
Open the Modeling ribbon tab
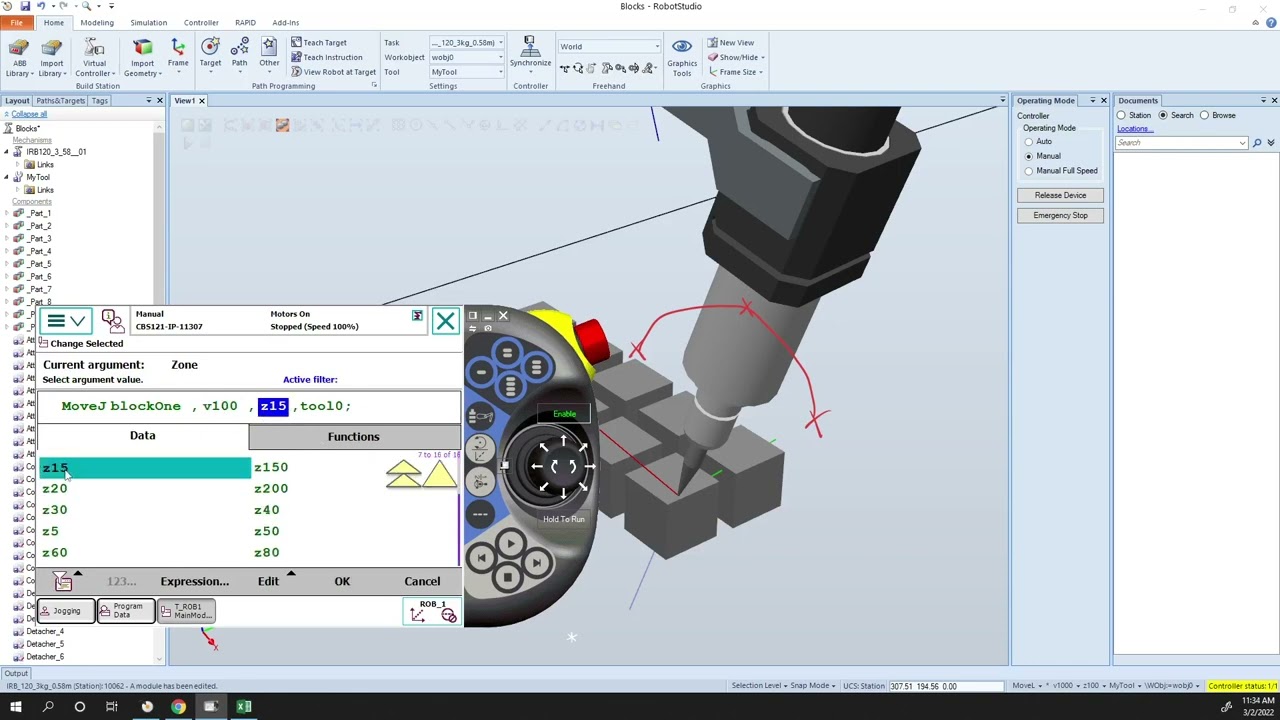pyautogui.click(x=97, y=22)
